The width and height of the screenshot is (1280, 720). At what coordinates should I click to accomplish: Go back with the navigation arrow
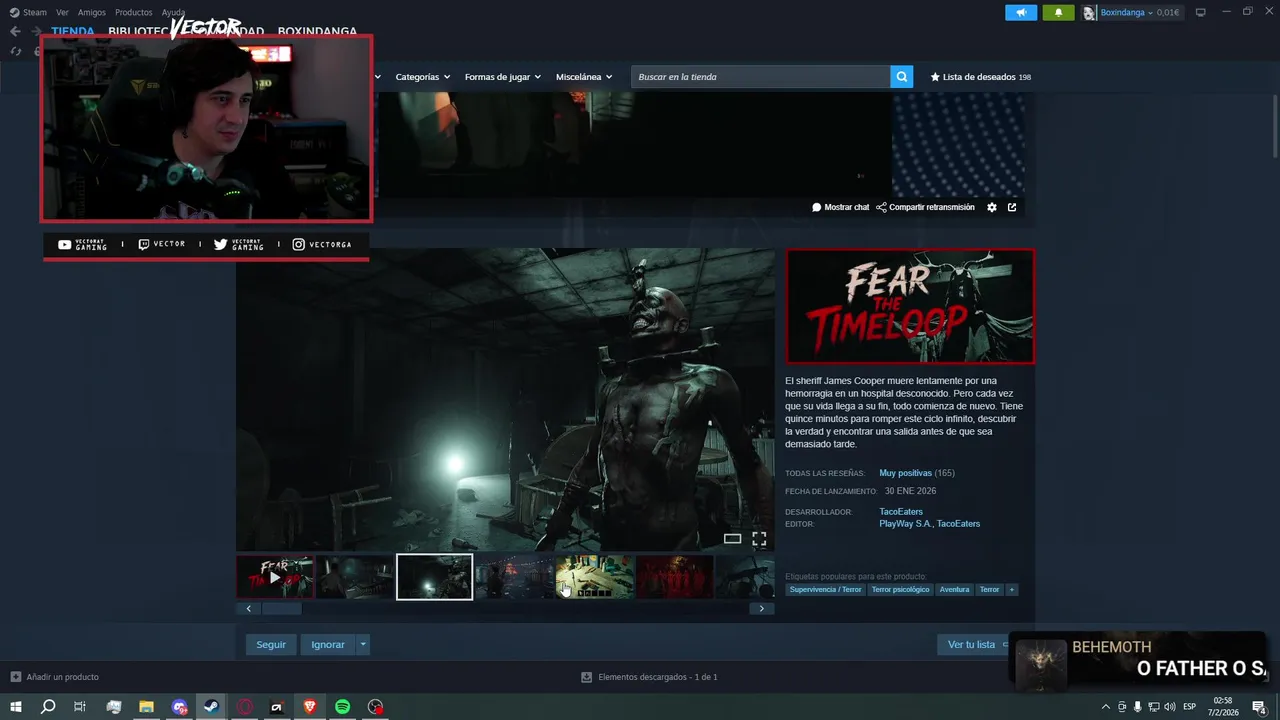(15, 31)
